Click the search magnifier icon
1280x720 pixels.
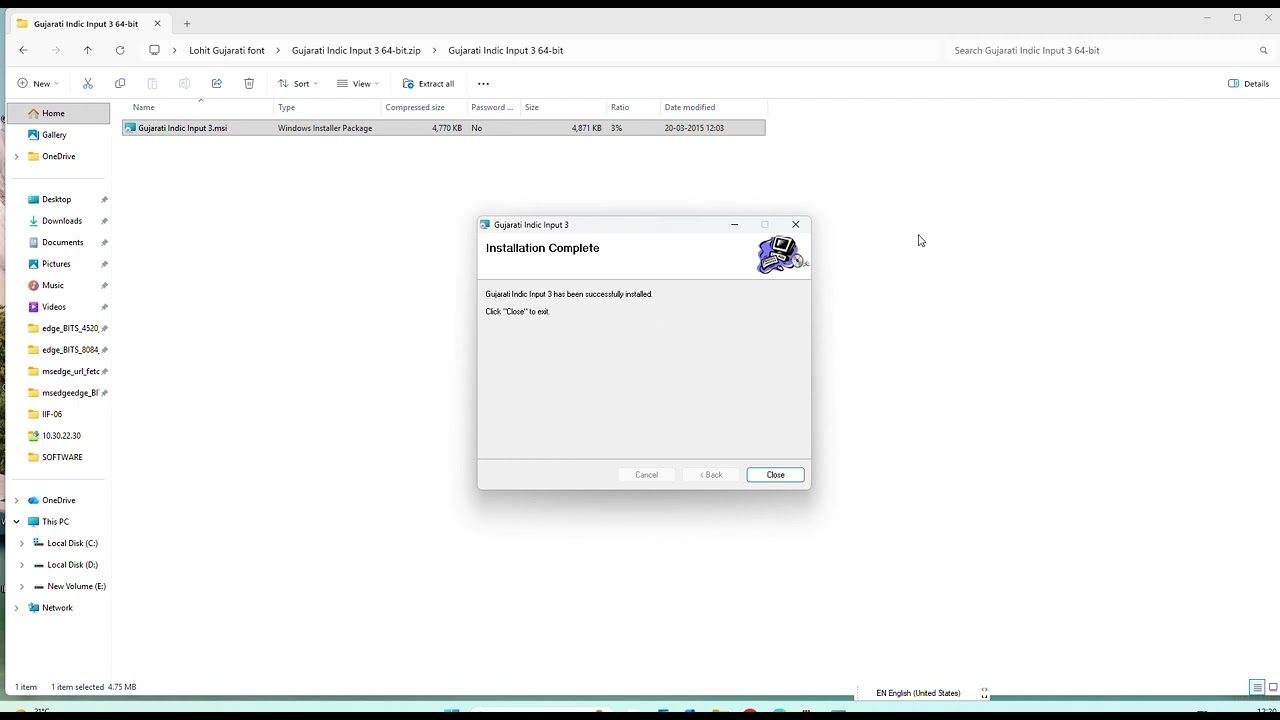coord(1264,50)
